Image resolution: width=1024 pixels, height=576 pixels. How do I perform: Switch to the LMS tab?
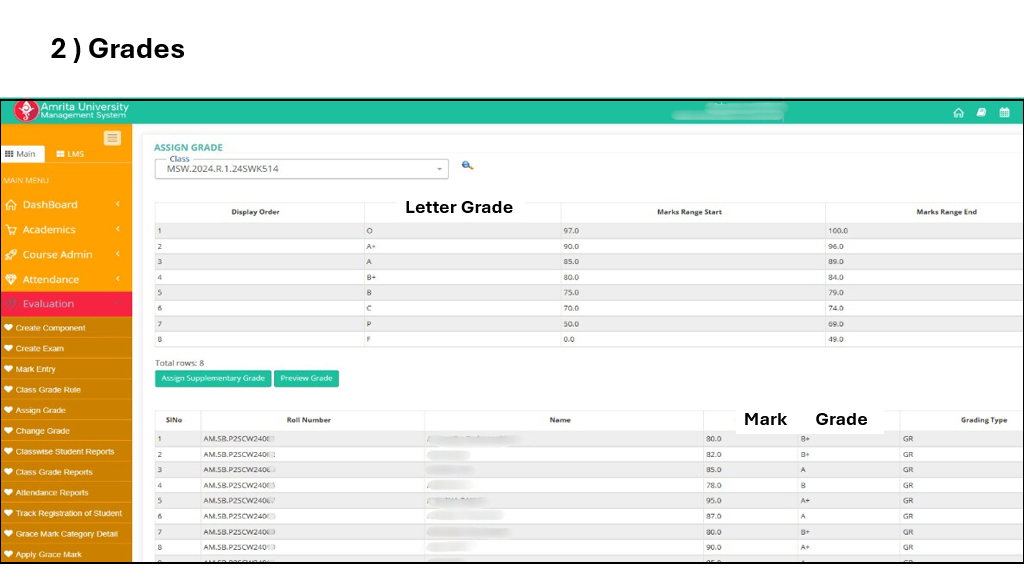point(70,154)
